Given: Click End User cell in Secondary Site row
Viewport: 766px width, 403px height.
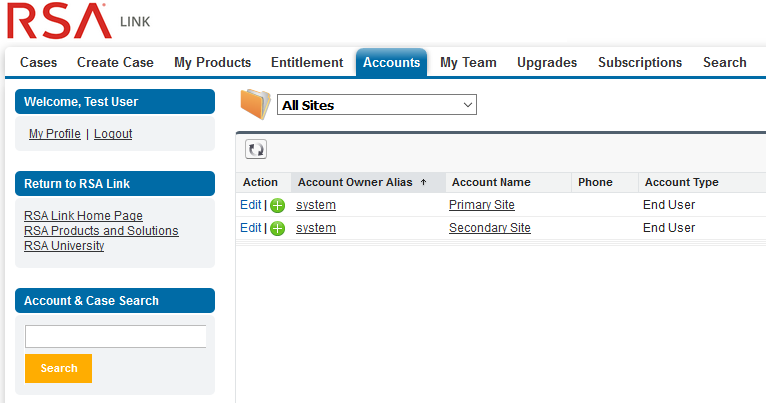Looking at the screenshot, I should pos(669,228).
